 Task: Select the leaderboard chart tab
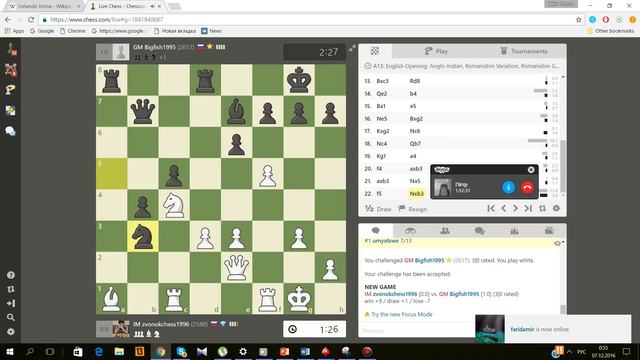coord(514,231)
